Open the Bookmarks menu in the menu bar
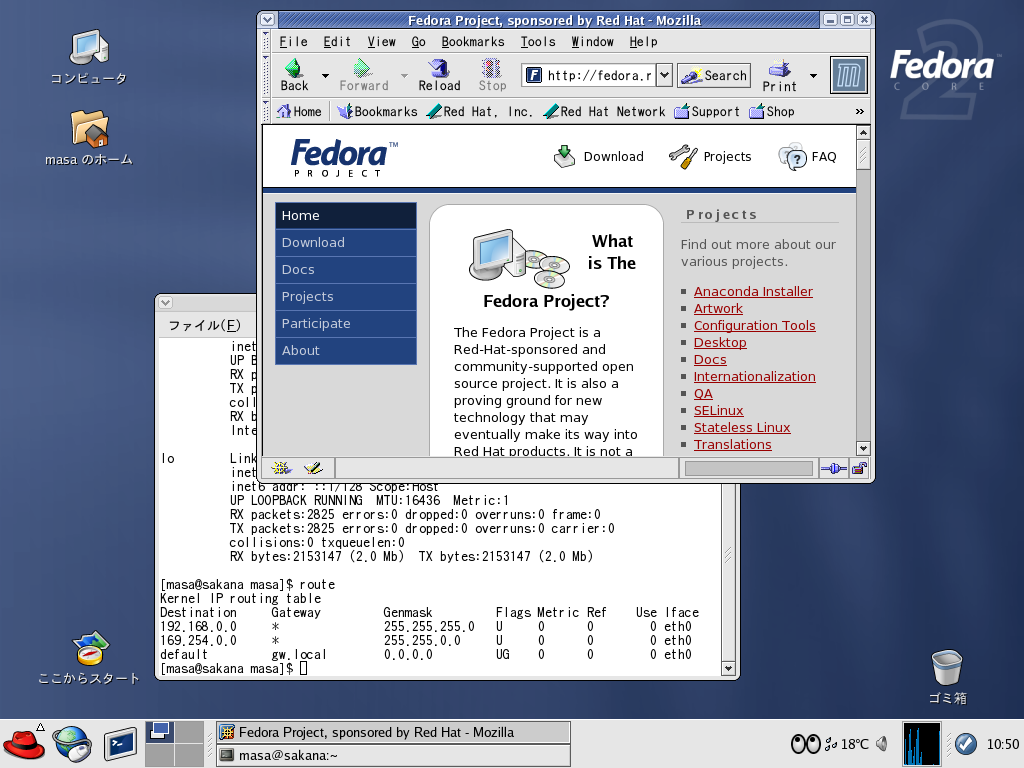The width and height of the screenshot is (1024, 768). click(x=473, y=42)
